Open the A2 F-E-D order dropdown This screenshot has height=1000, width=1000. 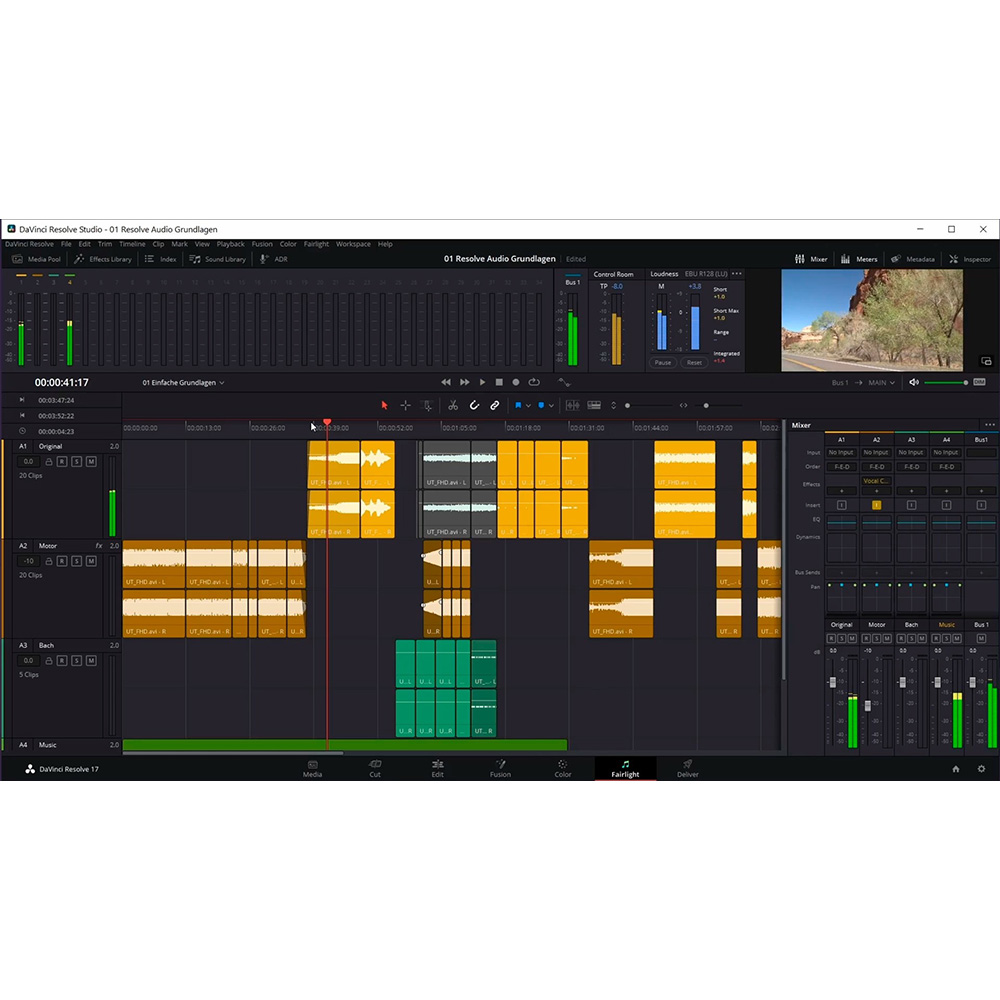pos(876,466)
